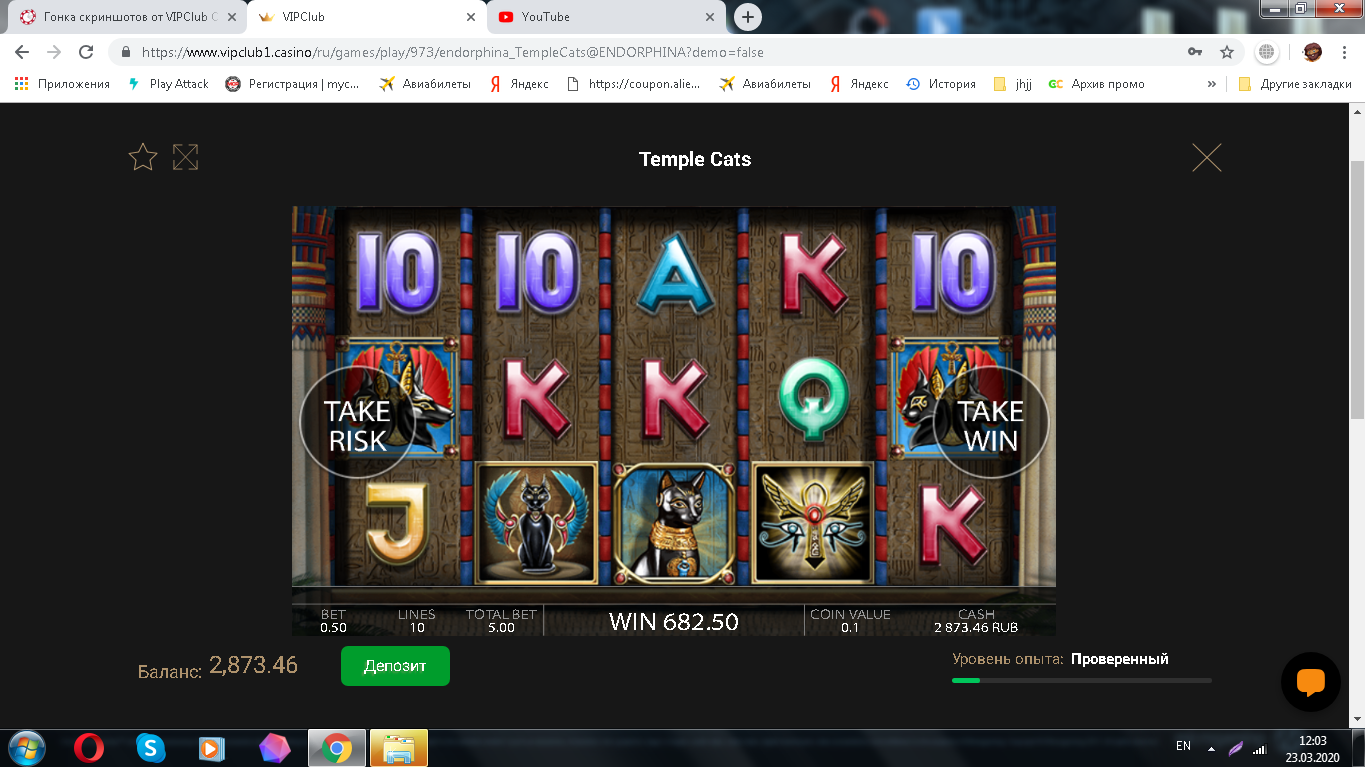Click the green Депозит button
Image resolution: width=1365 pixels, height=767 pixels.
[395, 666]
